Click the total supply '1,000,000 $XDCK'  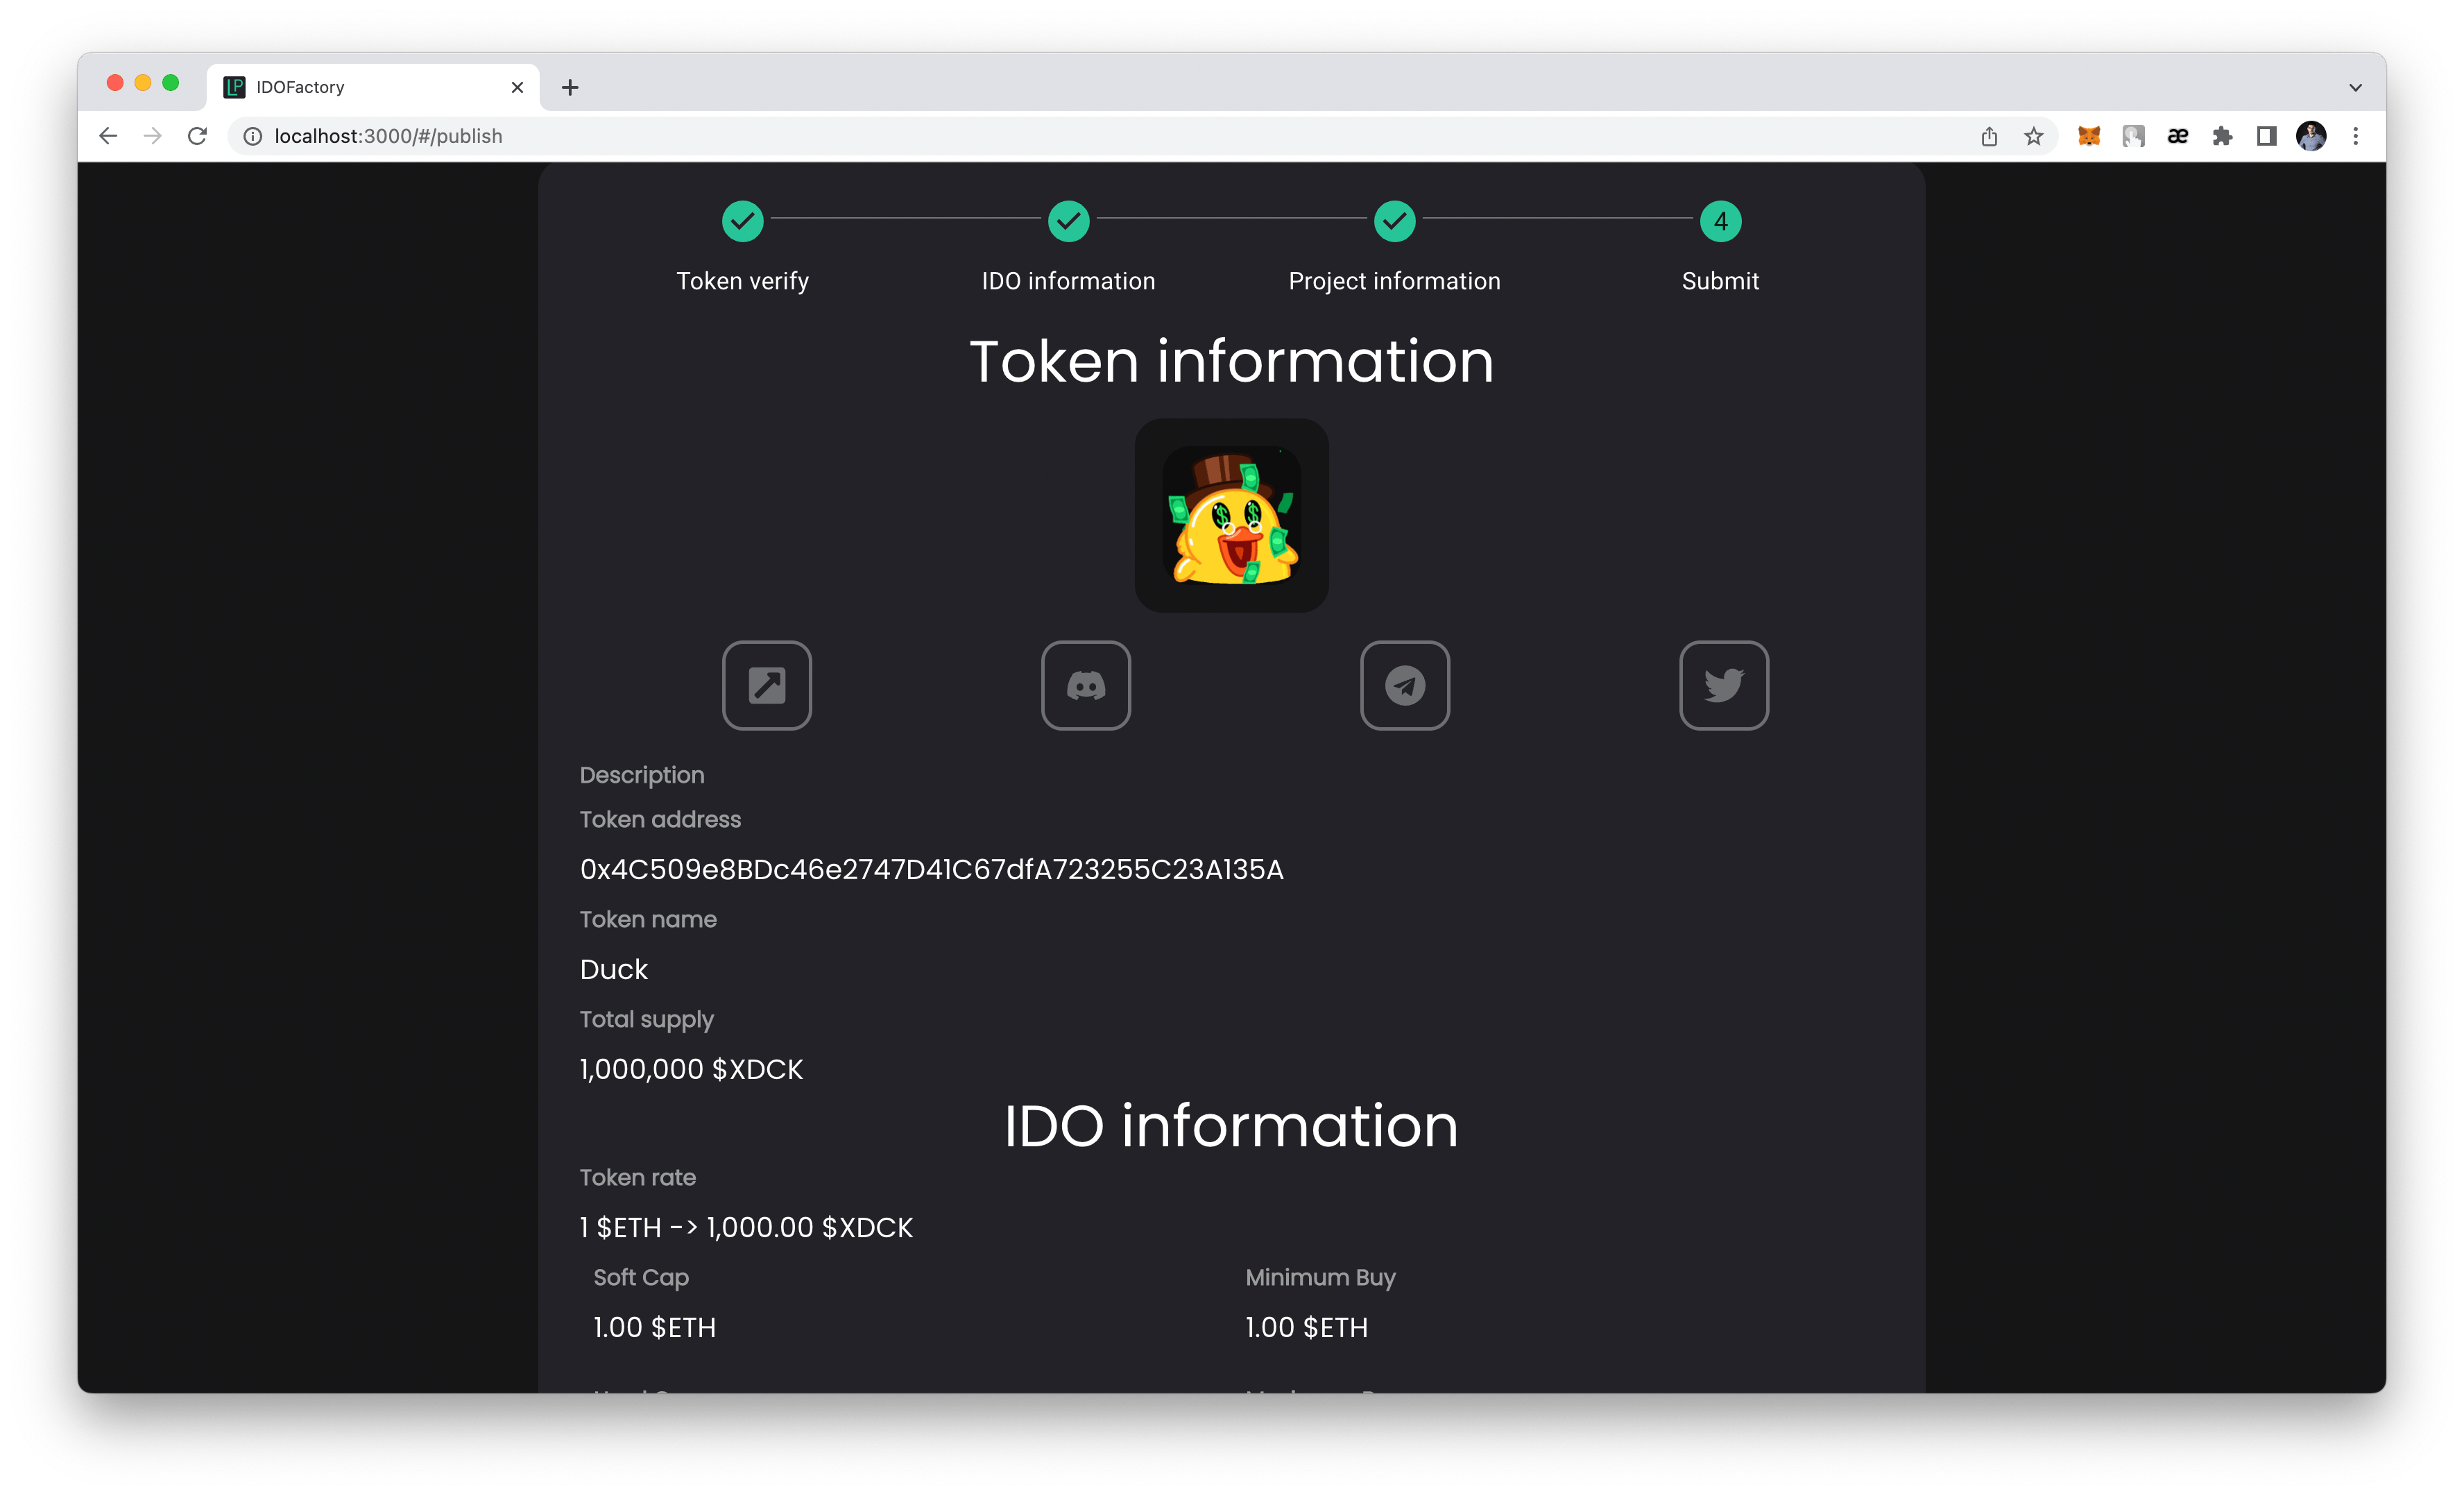[691, 1069]
